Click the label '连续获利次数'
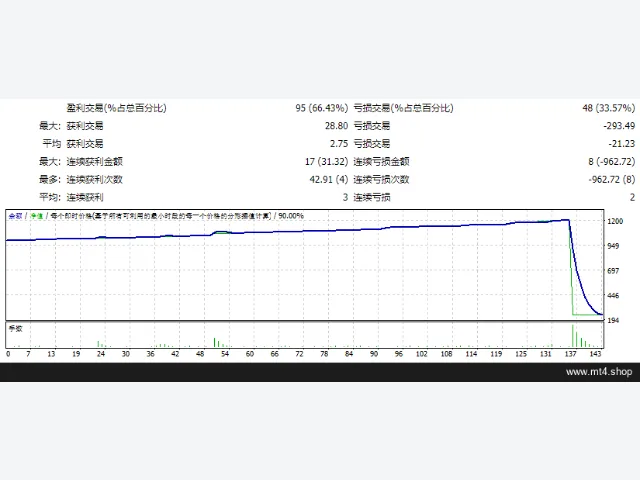 [95, 180]
